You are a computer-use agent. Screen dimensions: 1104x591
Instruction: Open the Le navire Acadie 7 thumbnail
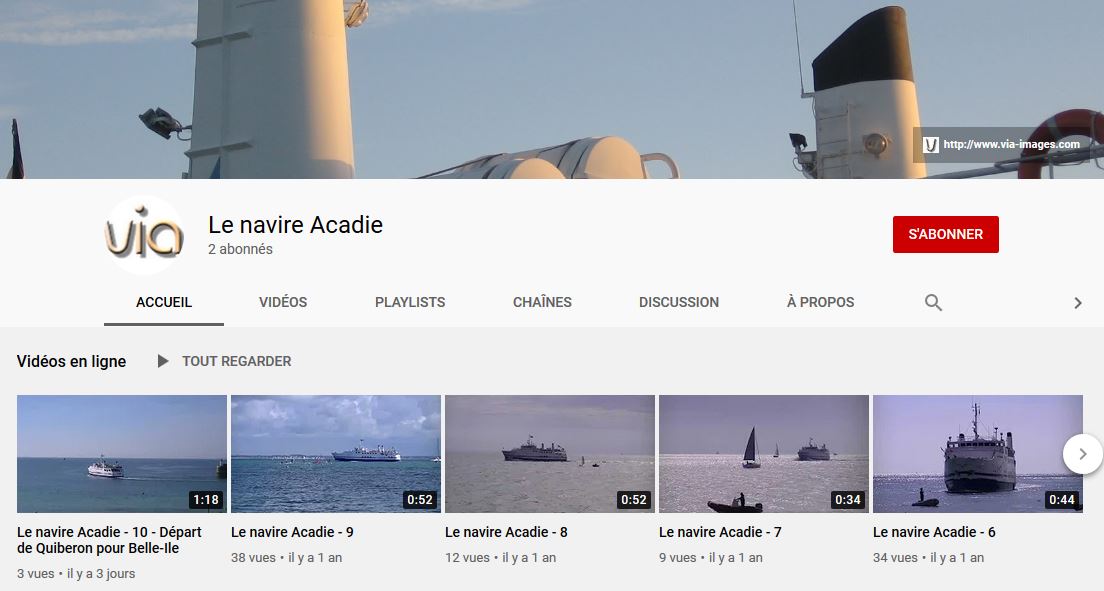click(x=764, y=454)
